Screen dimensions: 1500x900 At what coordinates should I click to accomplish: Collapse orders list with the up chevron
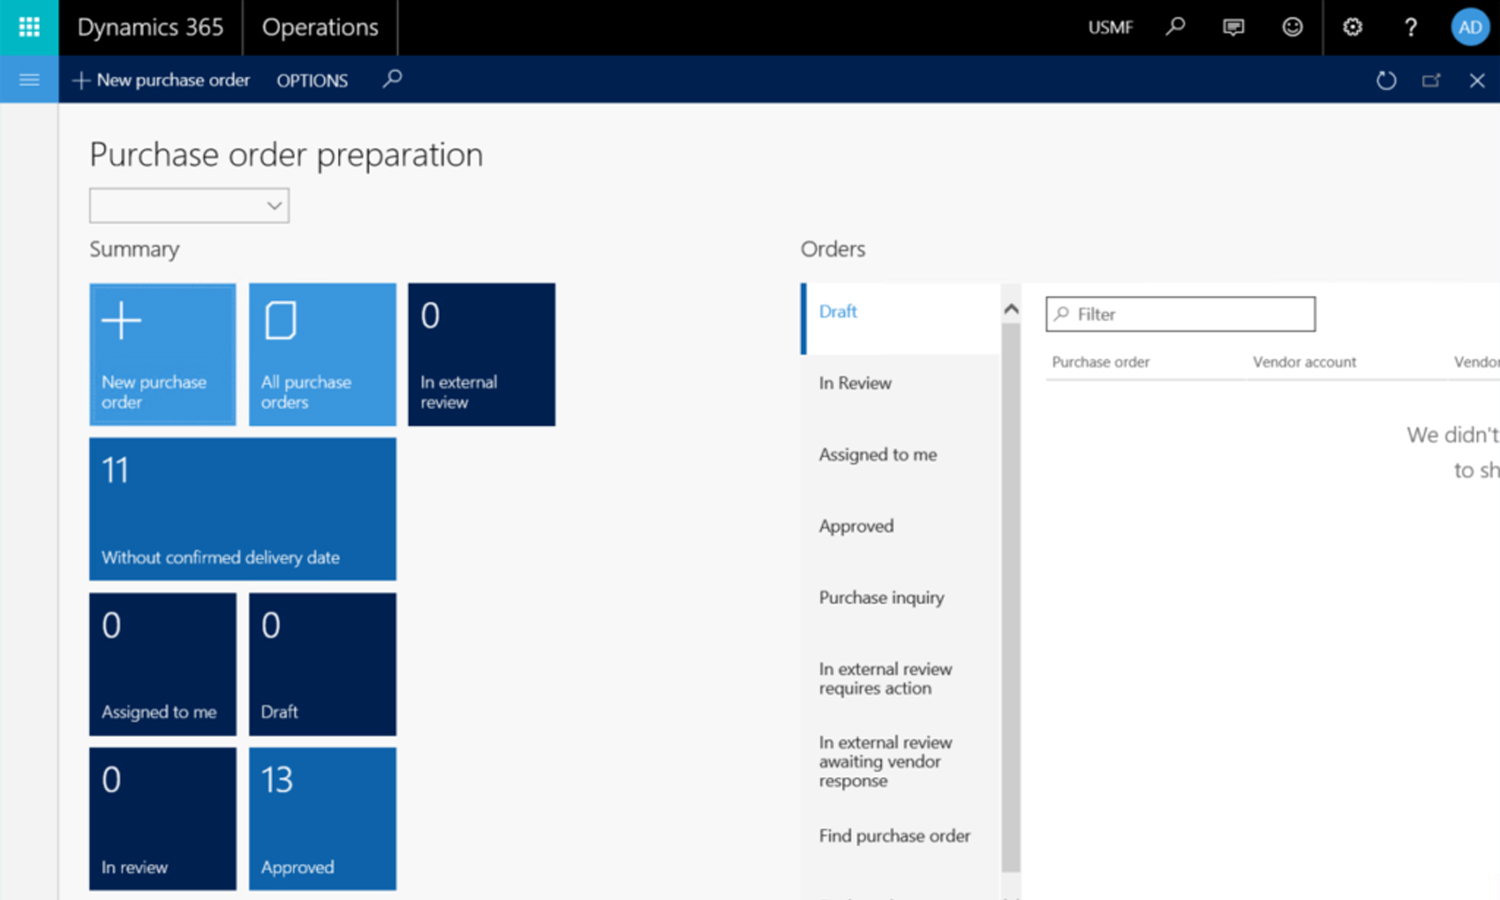[x=1011, y=309]
